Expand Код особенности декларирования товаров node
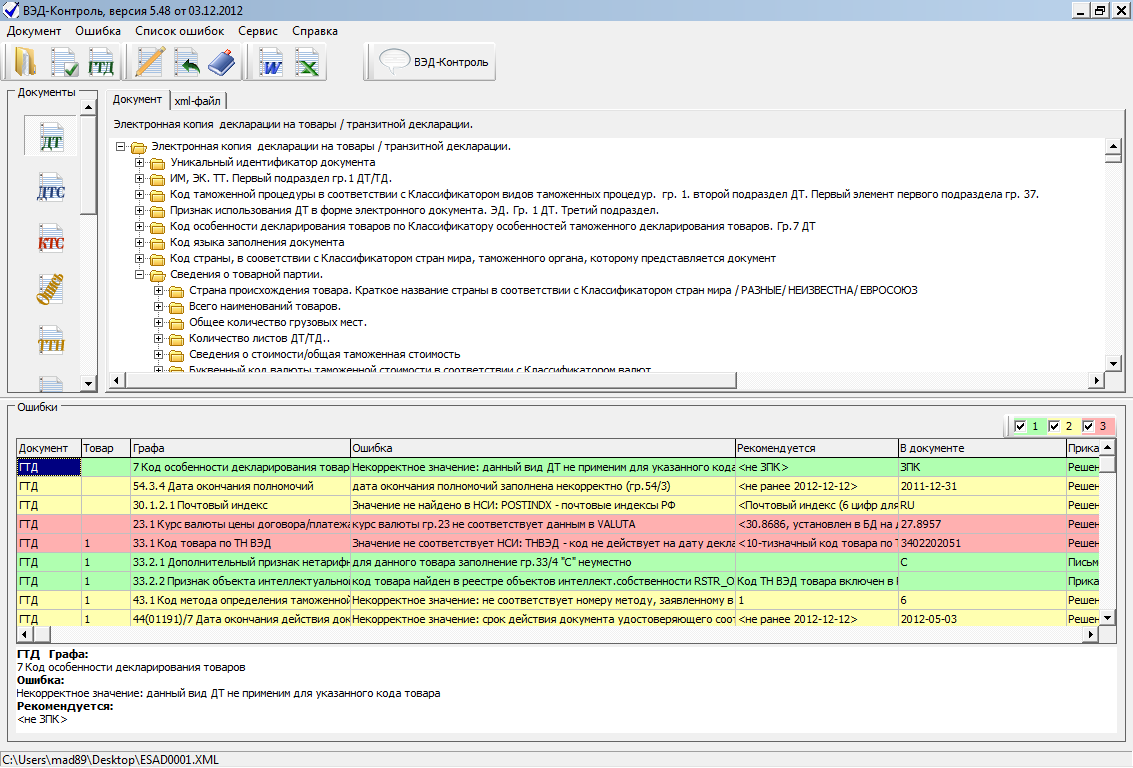This screenshot has width=1133, height=768. pyautogui.click(x=139, y=226)
